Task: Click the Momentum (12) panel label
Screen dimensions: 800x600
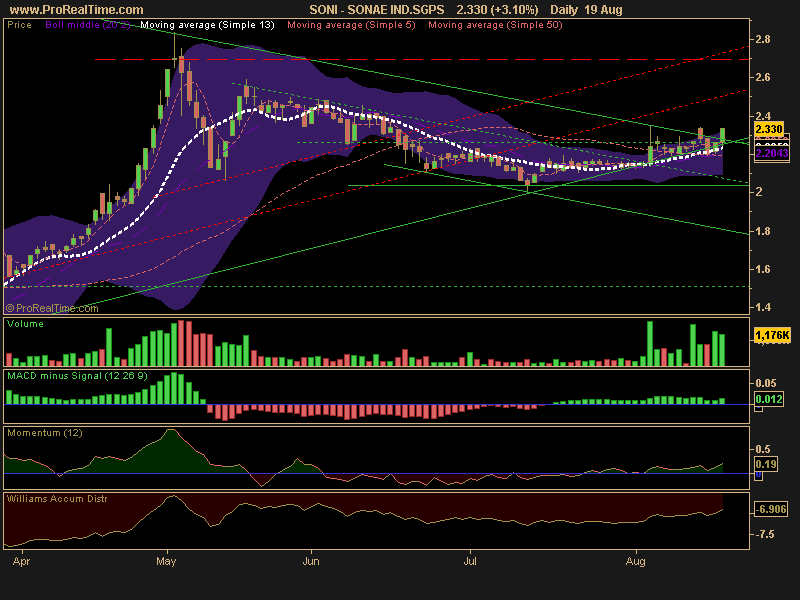Action: [45, 433]
